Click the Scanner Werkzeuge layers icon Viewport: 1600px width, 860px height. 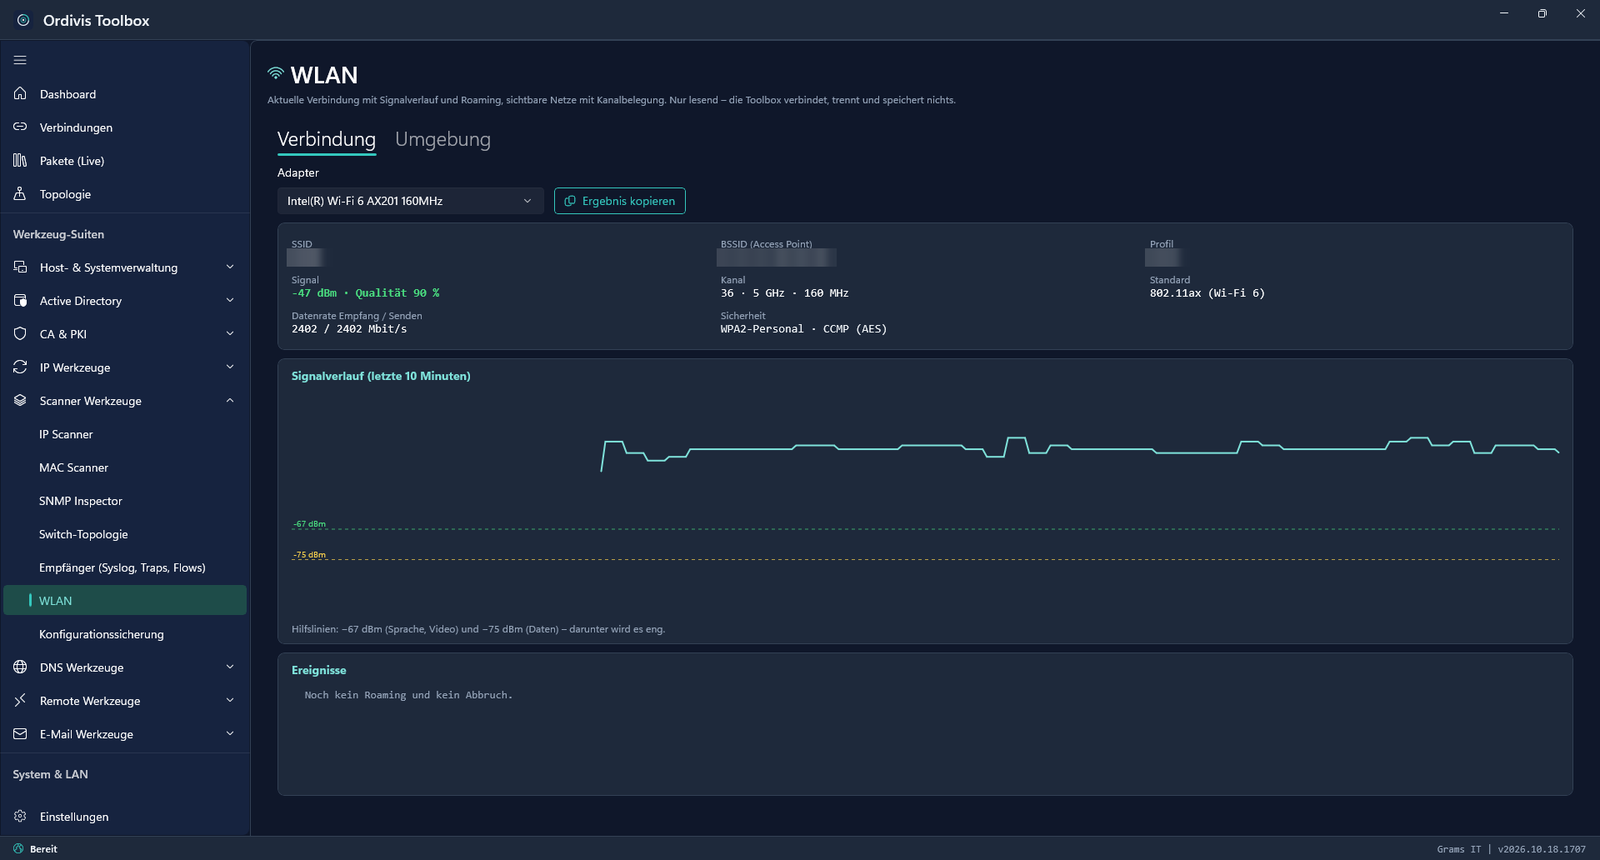(20, 400)
